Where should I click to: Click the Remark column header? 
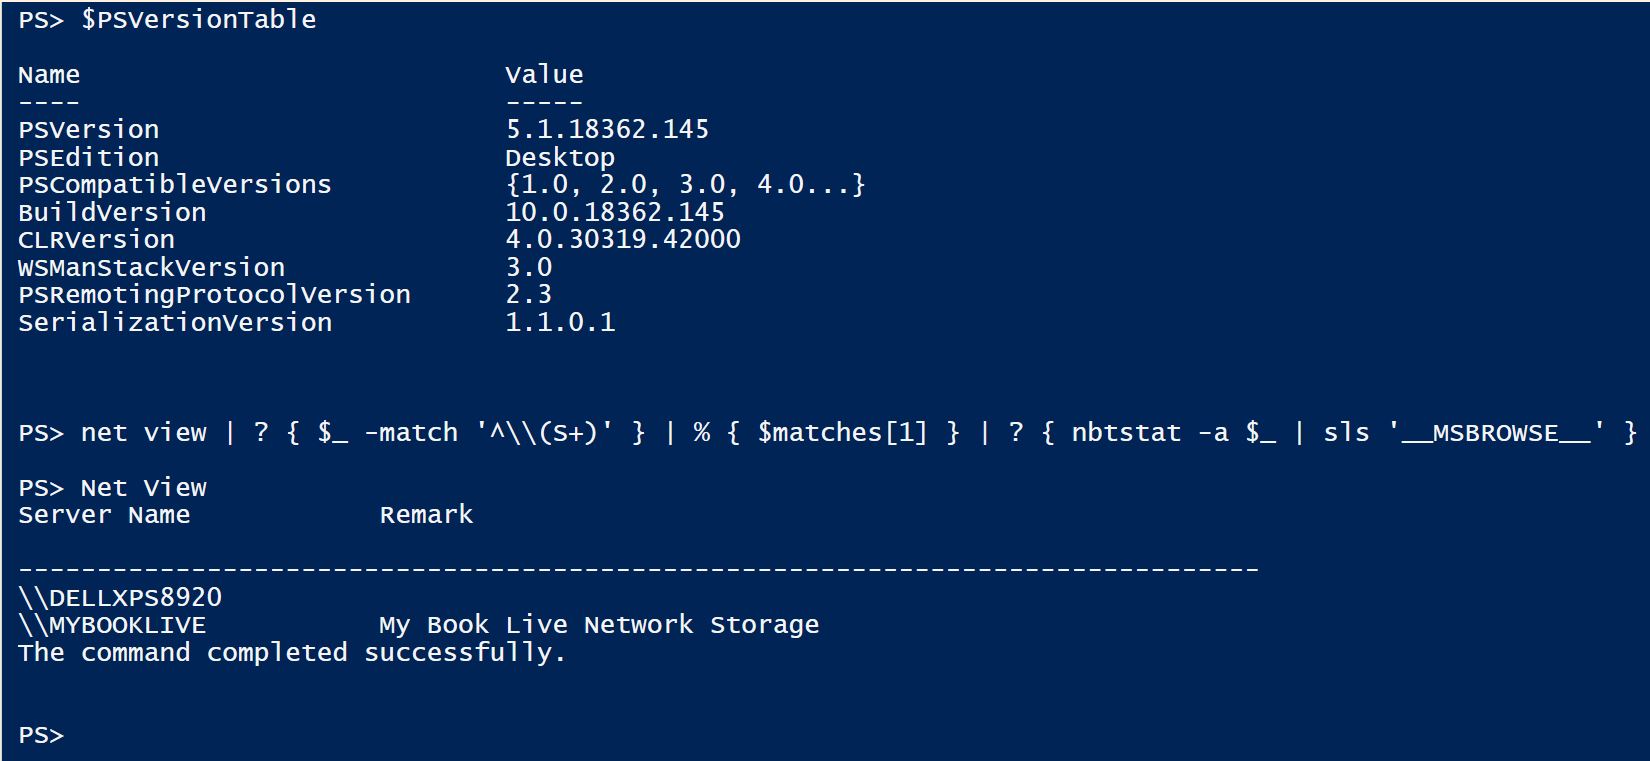426,515
